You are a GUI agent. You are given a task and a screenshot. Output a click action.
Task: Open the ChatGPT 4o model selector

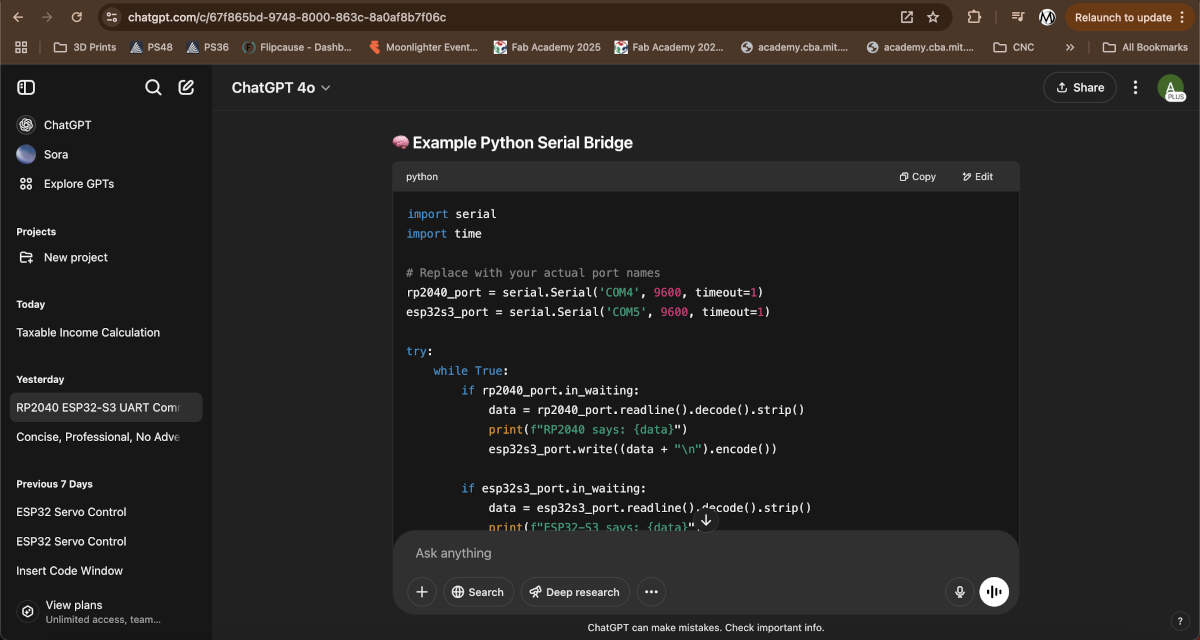(x=281, y=88)
